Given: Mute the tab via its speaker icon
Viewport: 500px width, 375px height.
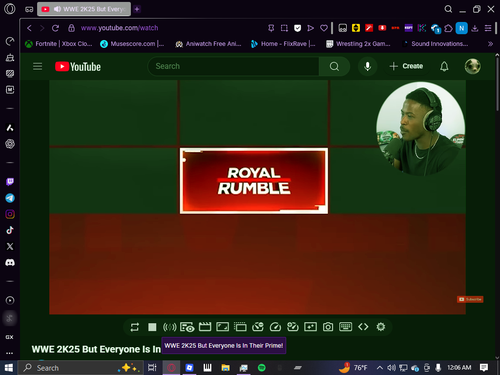Looking at the screenshot, I should pos(57,9).
